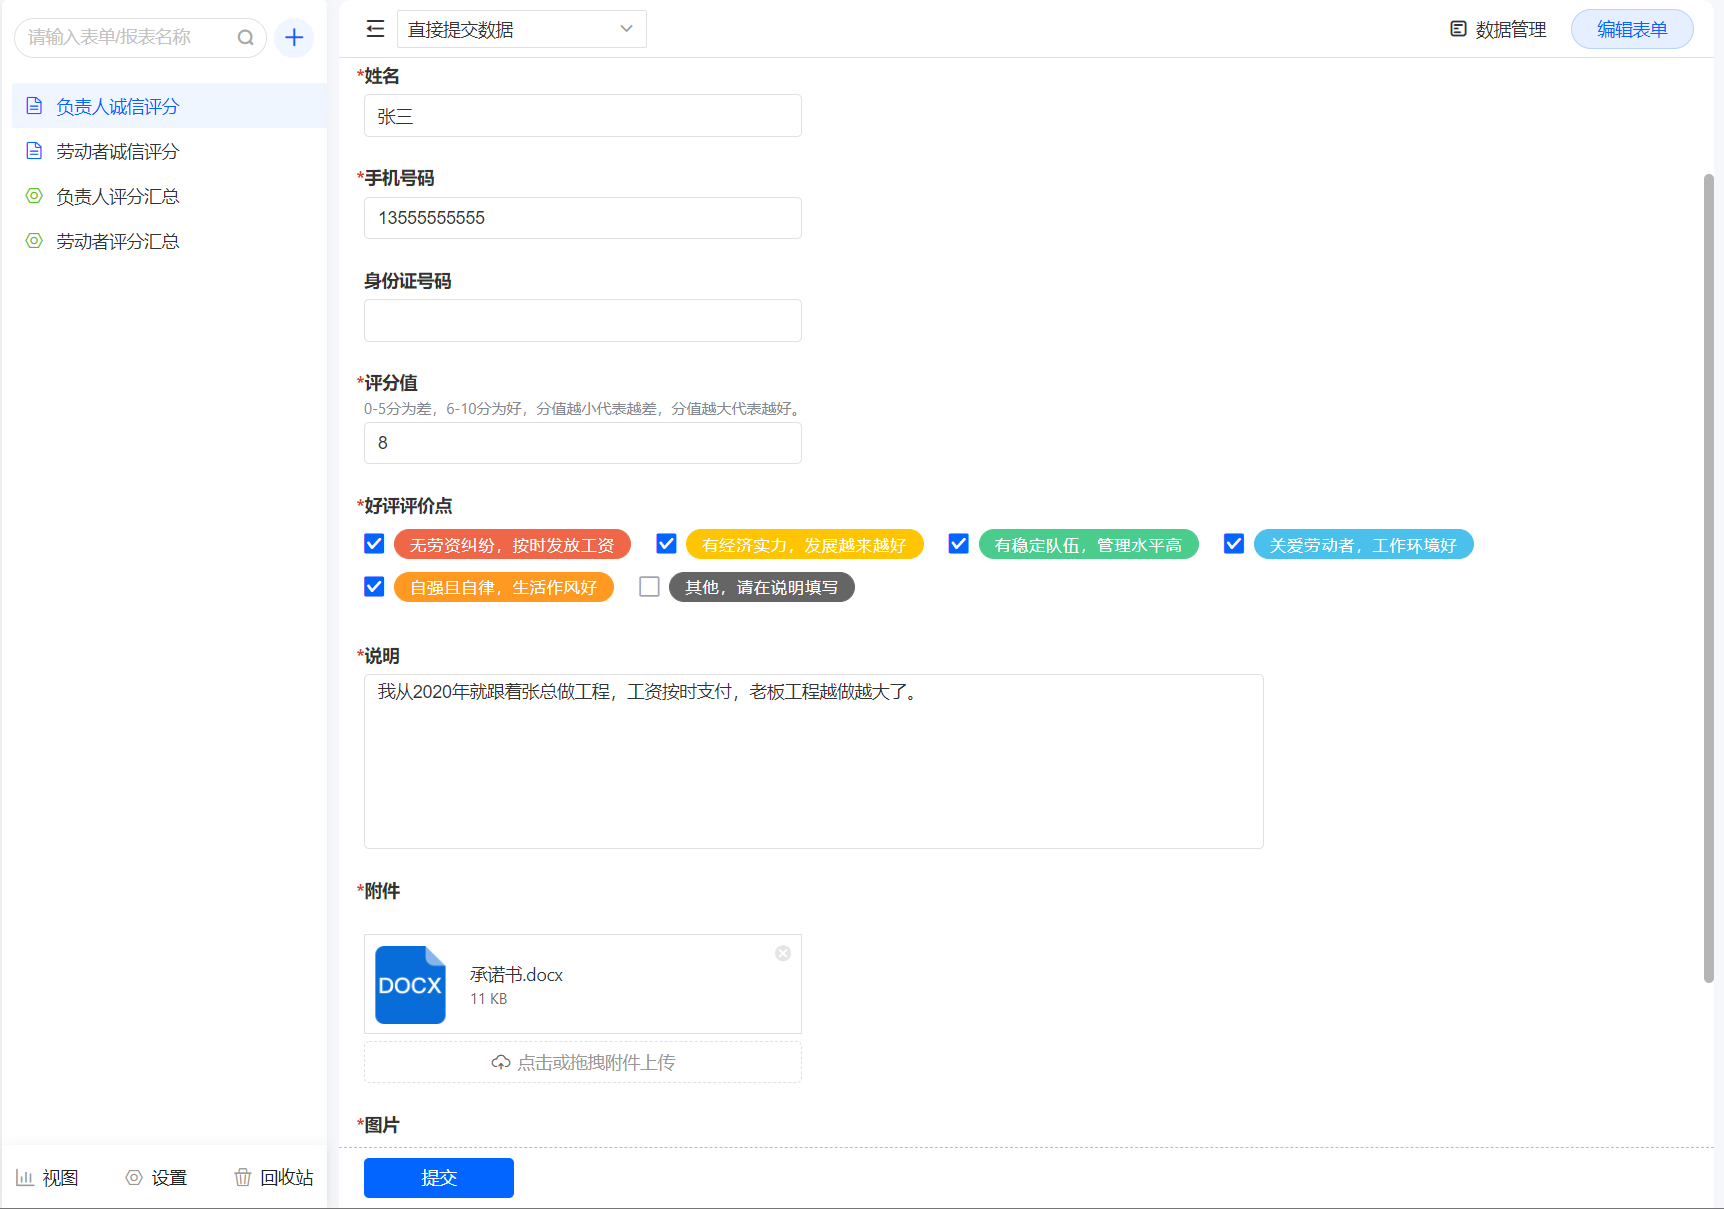Screen dimensions: 1724x1209
Task: Click the vertical scrollbar on the right
Action: [x=1708, y=578]
